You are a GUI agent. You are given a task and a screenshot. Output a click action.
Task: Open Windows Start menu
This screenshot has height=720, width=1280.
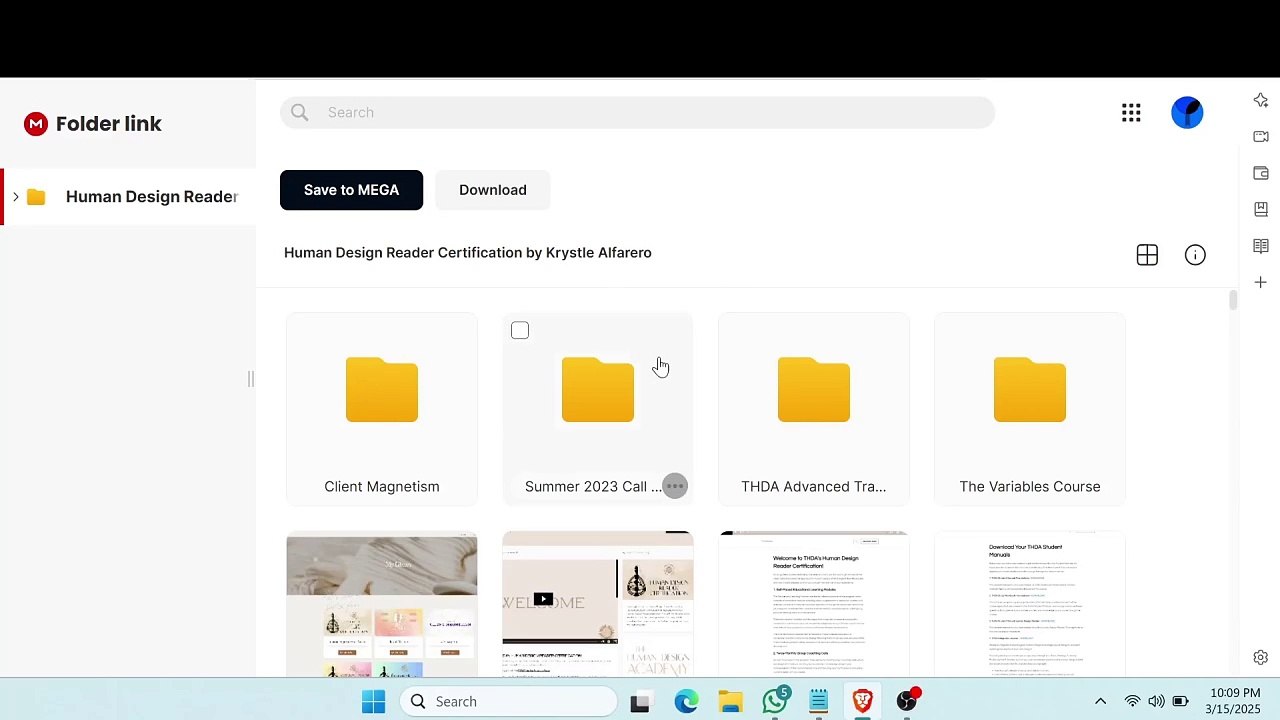point(374,702)
